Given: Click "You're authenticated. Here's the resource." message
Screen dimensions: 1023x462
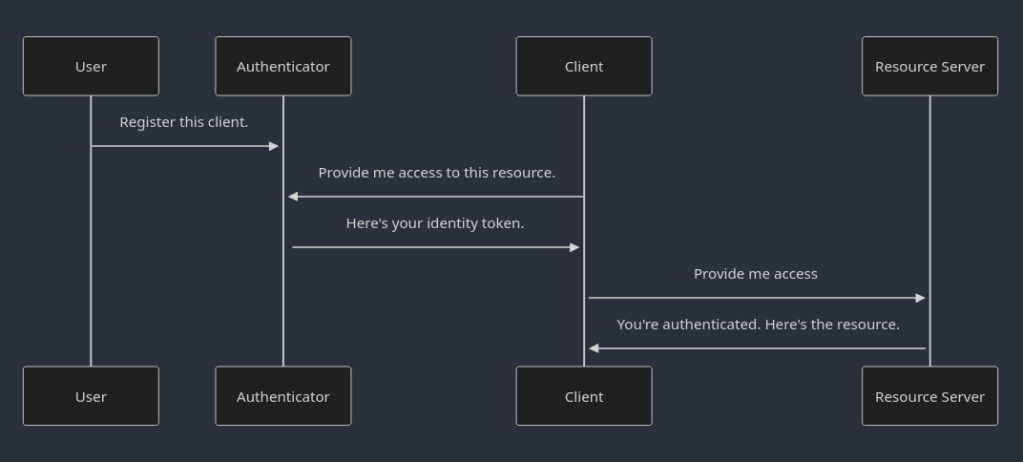Looking at the screenshot, I should click(758, 324).
